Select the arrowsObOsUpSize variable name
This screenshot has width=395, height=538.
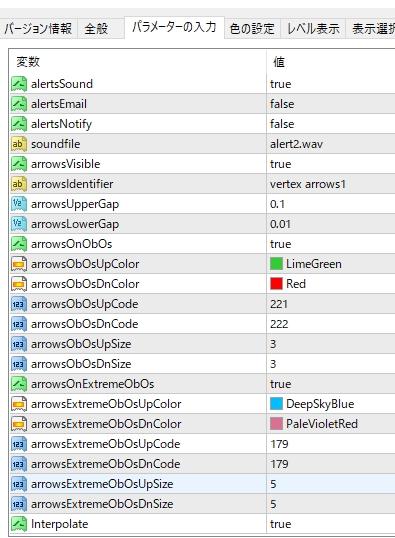(81, 344)
